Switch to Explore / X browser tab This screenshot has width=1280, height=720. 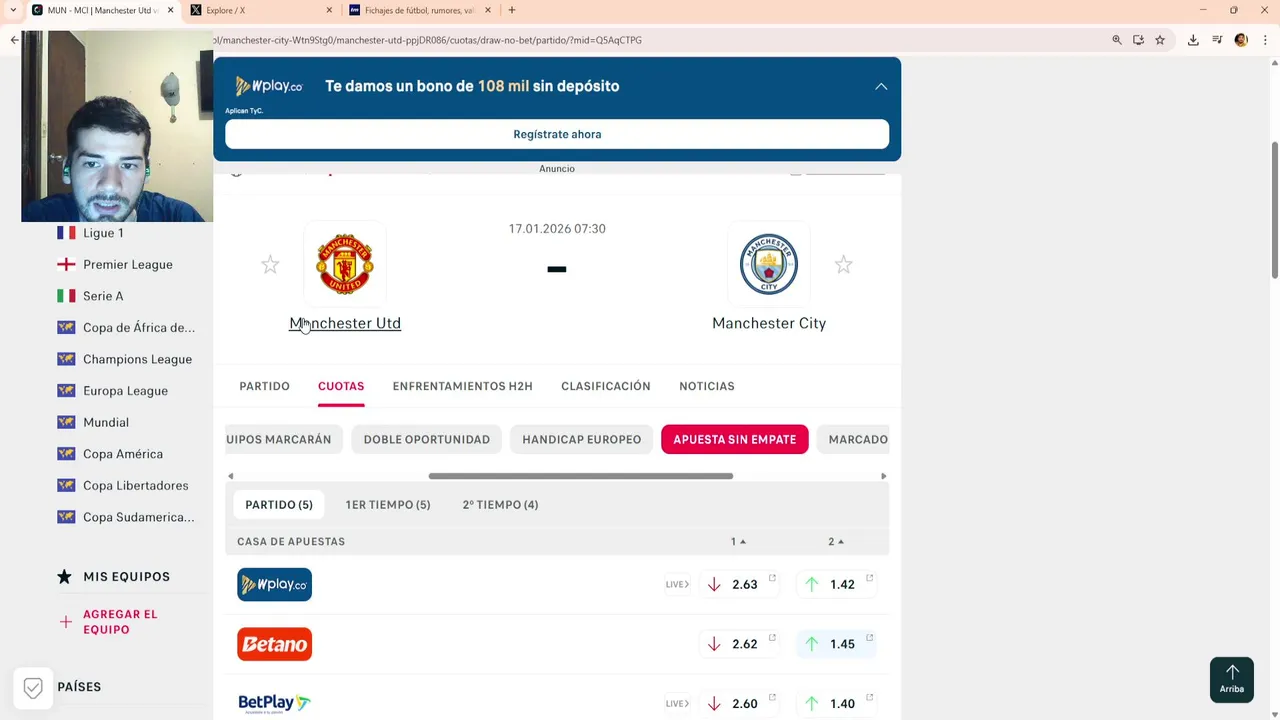(x=259, y=10)
